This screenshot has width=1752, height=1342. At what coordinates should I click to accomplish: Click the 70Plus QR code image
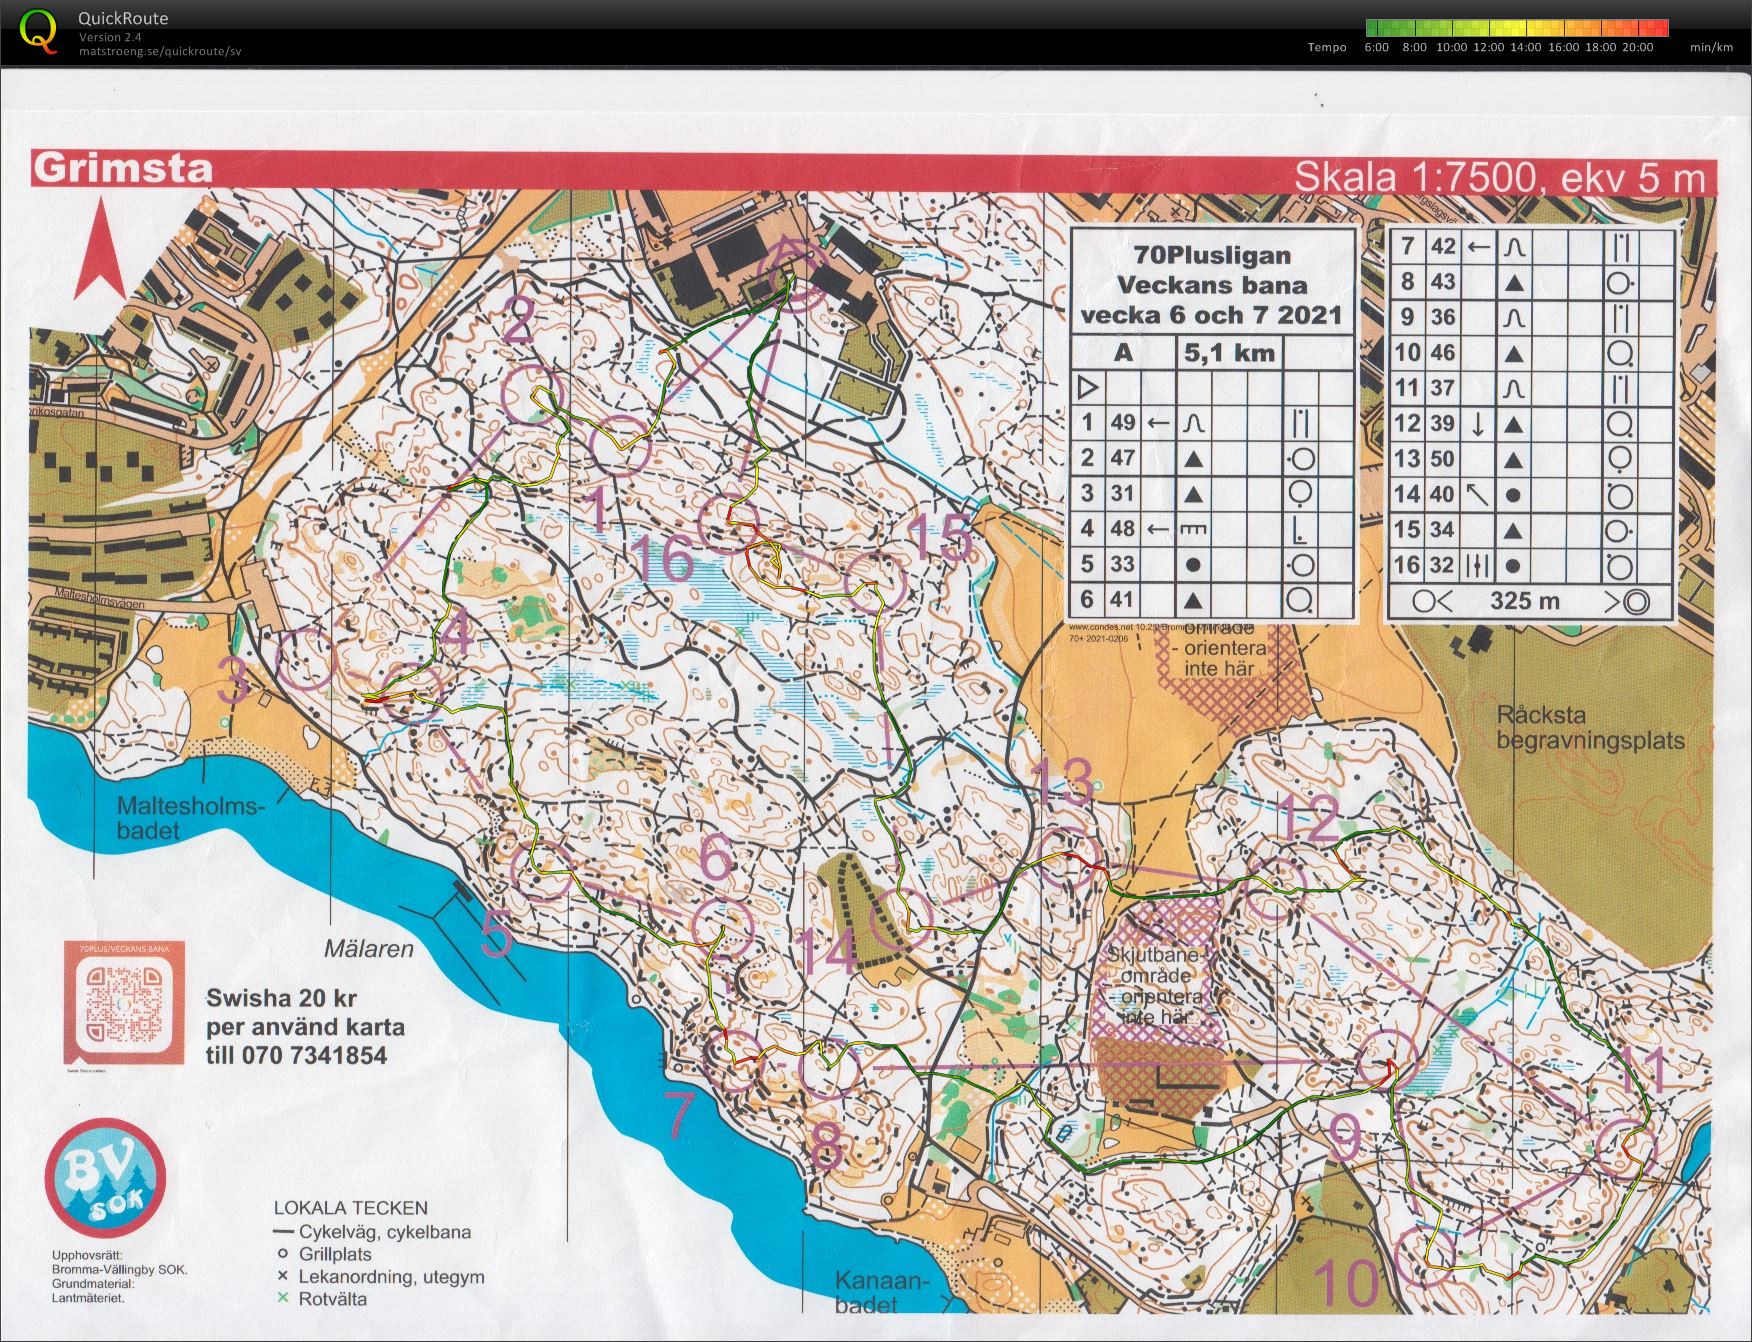click(x=126, y=1005)
